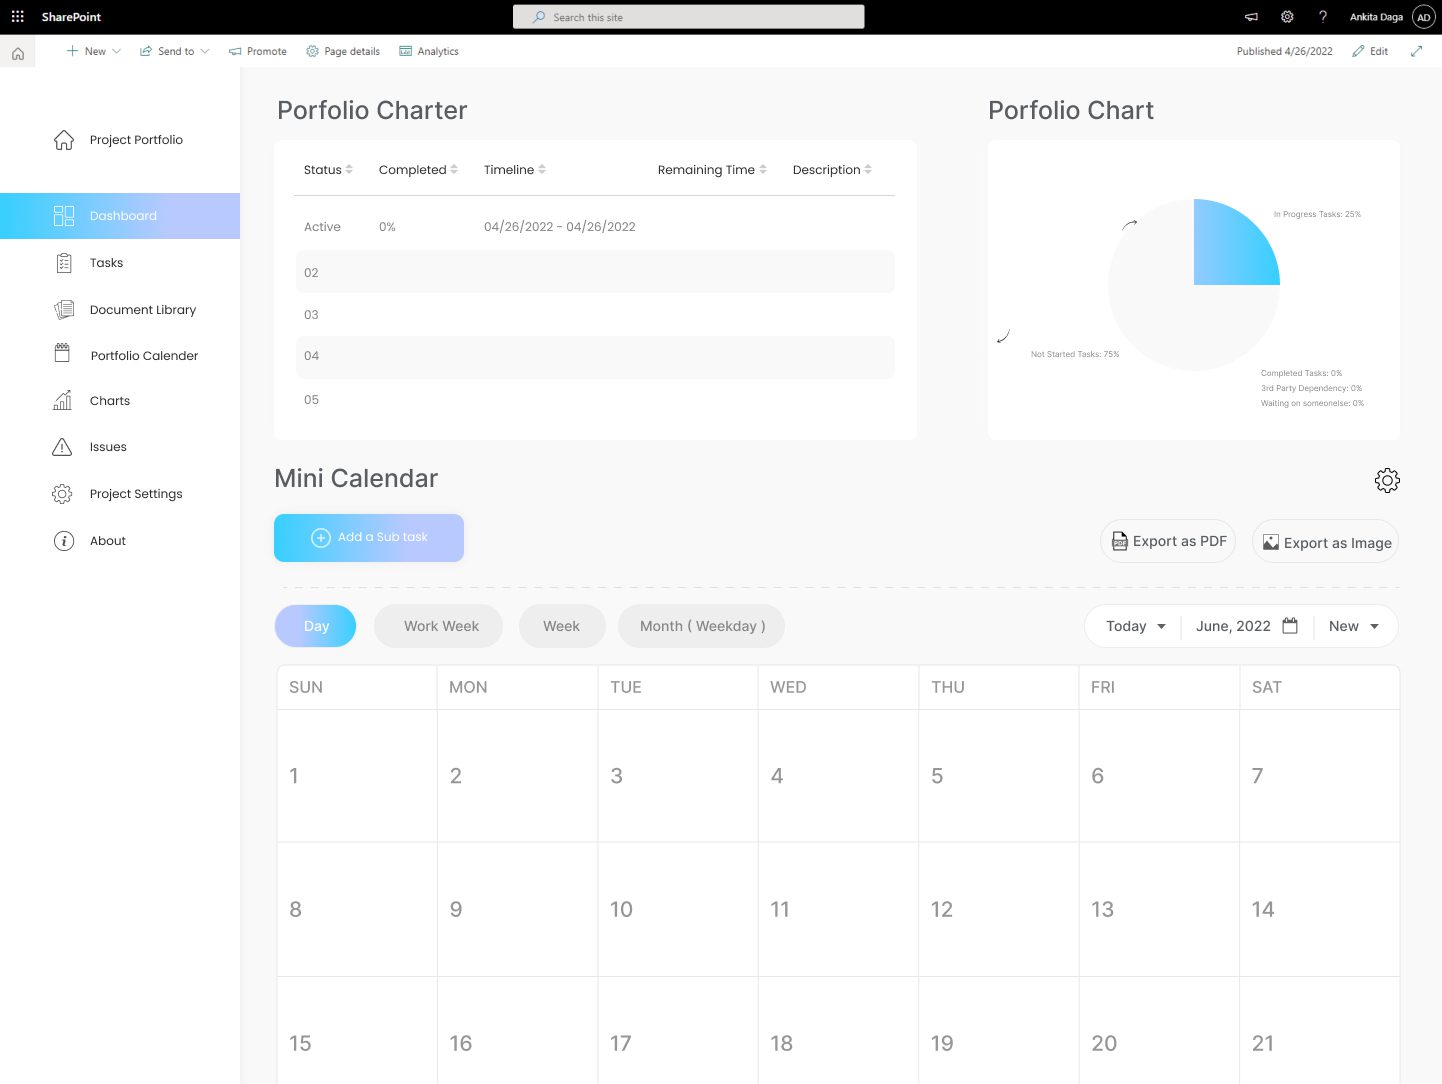This screenshot has height=1084, width=1442.
Task: Open the calendar date picker icon
Action: (1290, 626)
